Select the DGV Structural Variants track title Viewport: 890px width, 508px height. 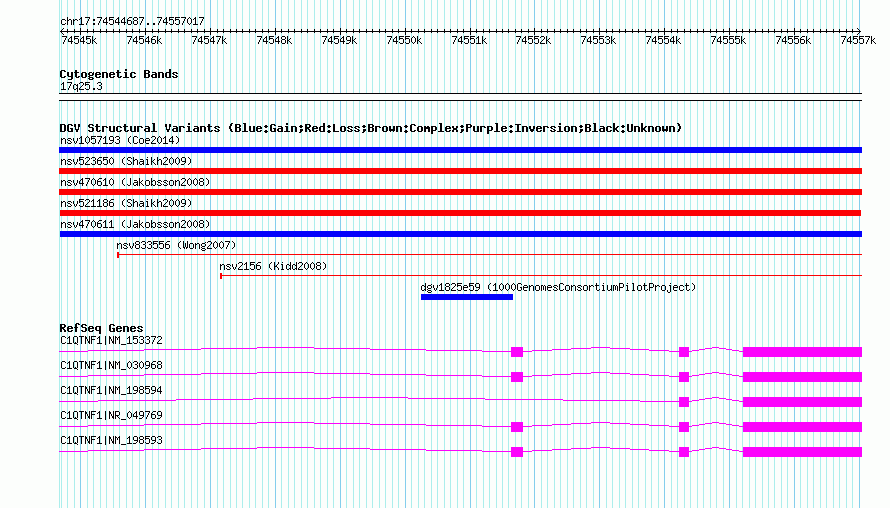[371, 128]
